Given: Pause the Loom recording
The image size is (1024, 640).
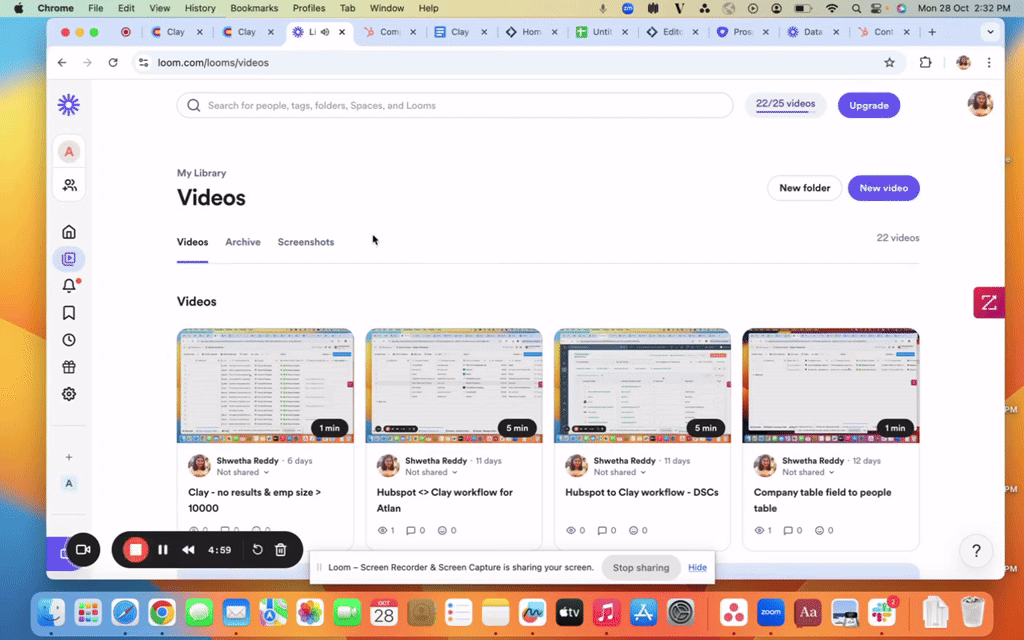Looking at the screenshot, I should (x=163, y=549).
